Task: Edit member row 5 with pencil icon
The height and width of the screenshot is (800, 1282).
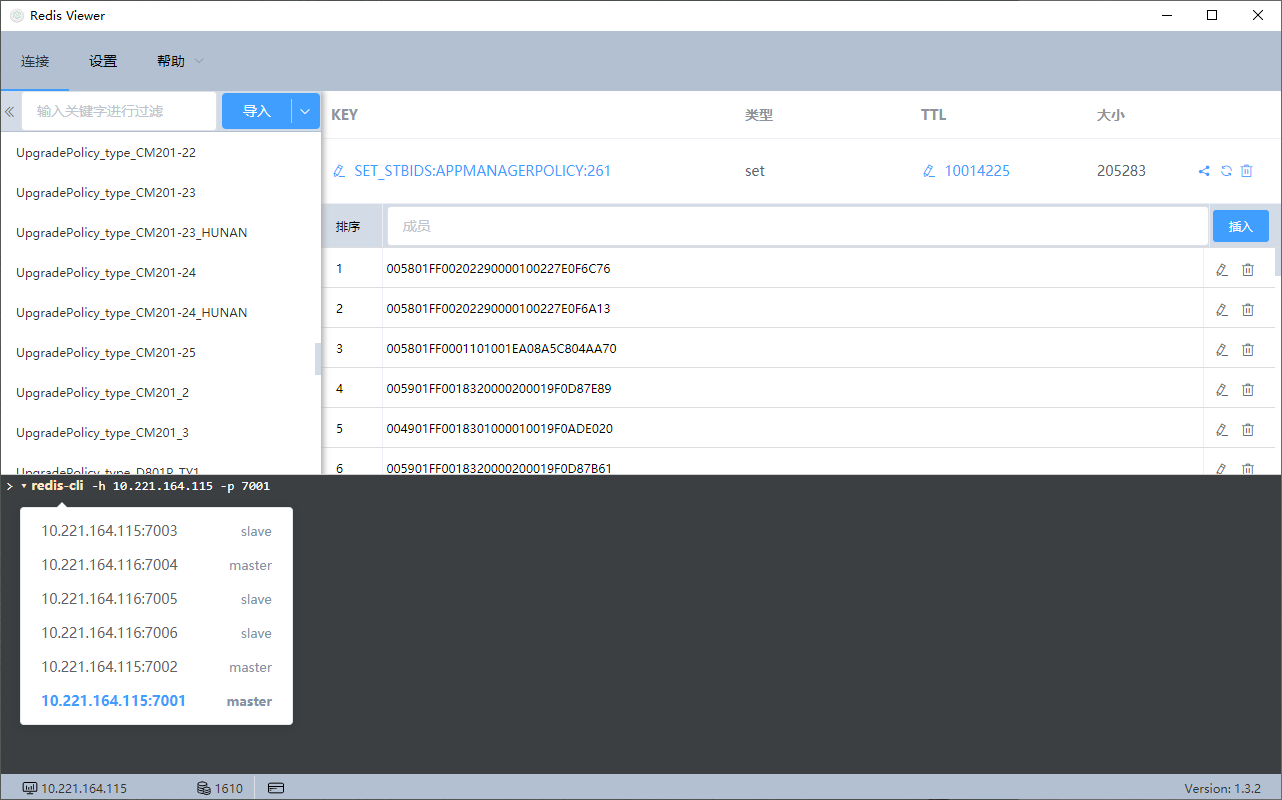Action: pos(1221,429)
